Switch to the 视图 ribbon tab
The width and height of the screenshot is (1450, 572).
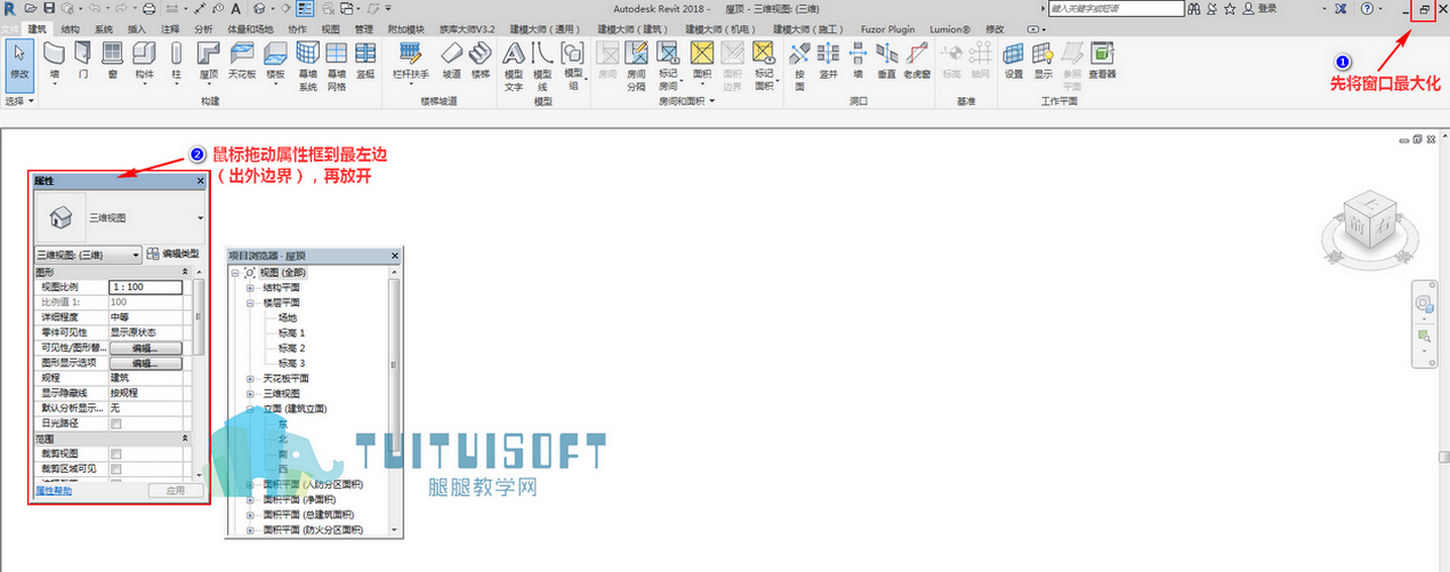click(x=330, y=29)
